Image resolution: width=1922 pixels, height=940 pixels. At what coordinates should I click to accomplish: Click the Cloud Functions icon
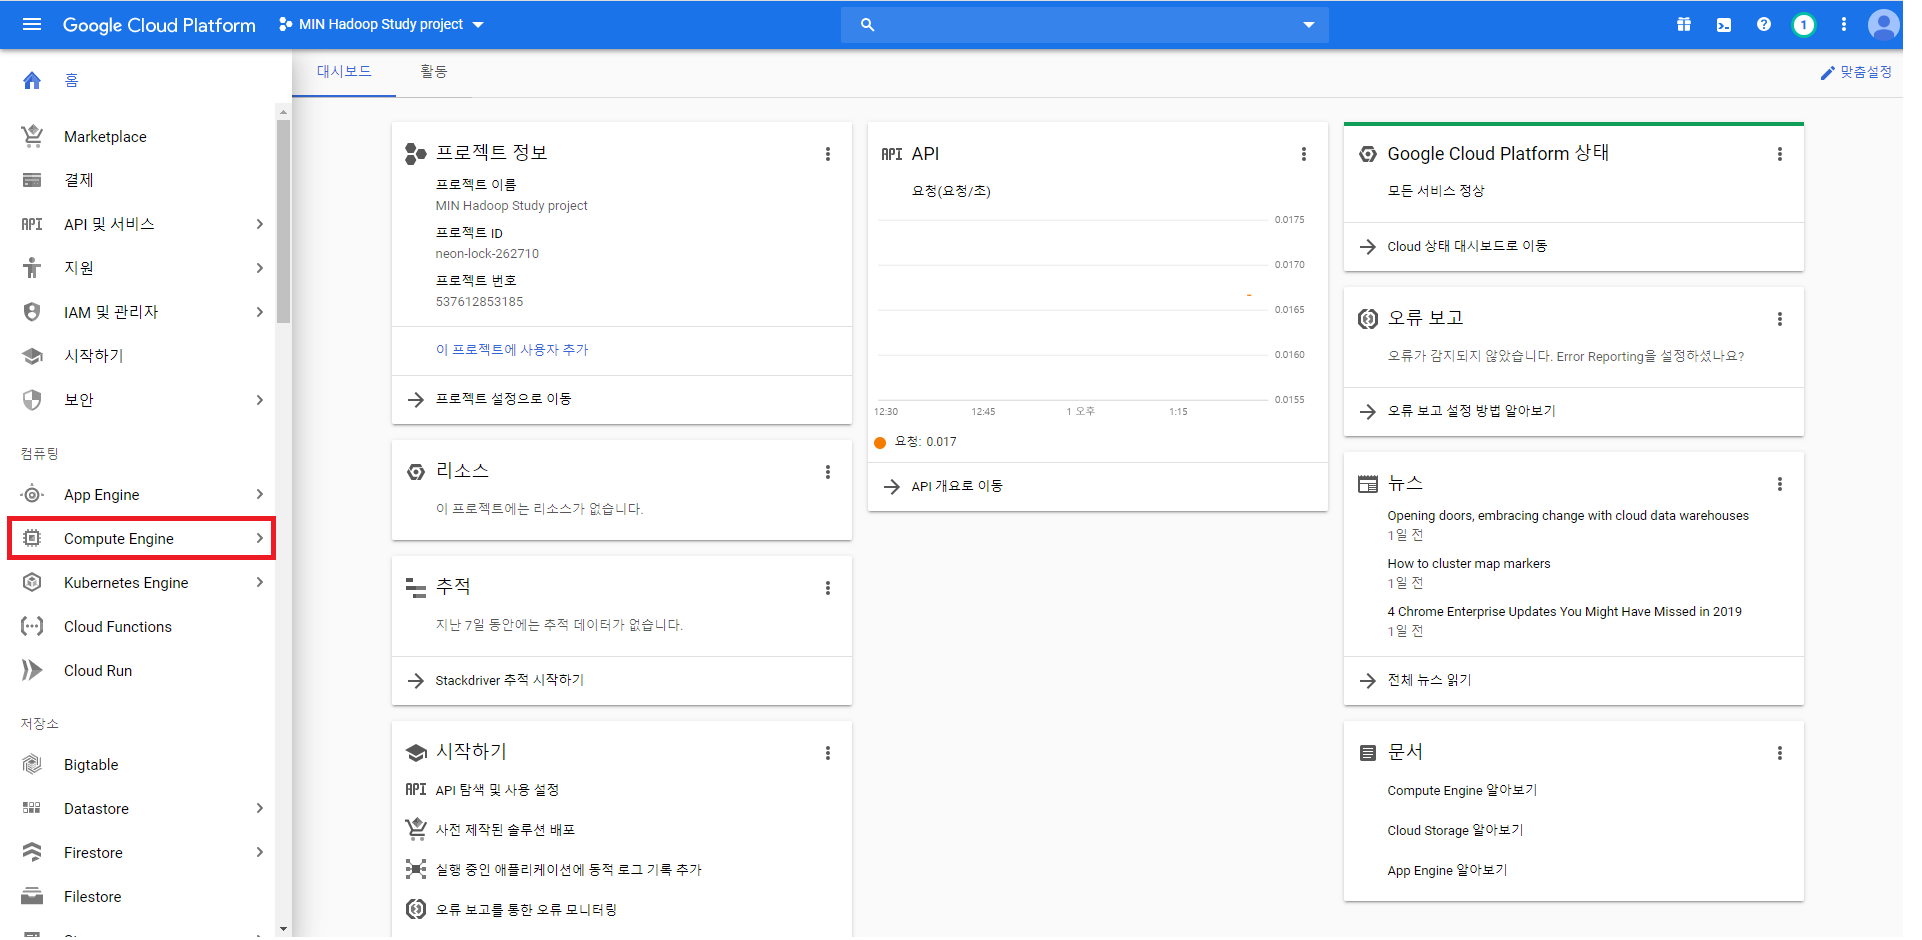[32, 626]
